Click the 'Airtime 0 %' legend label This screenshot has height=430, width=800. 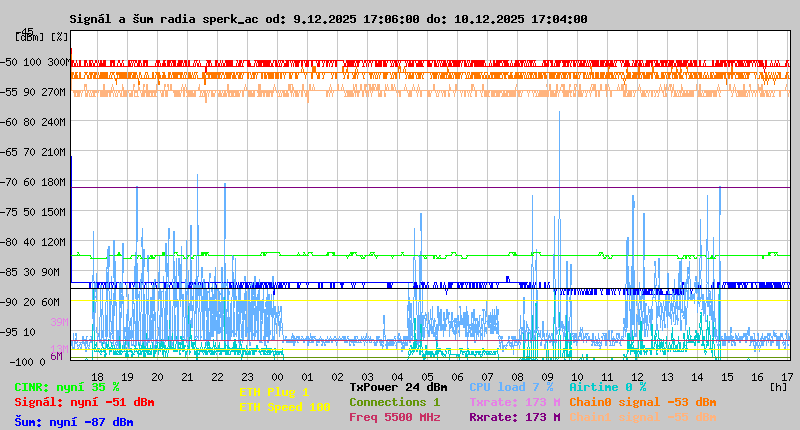tap(608, 387)
